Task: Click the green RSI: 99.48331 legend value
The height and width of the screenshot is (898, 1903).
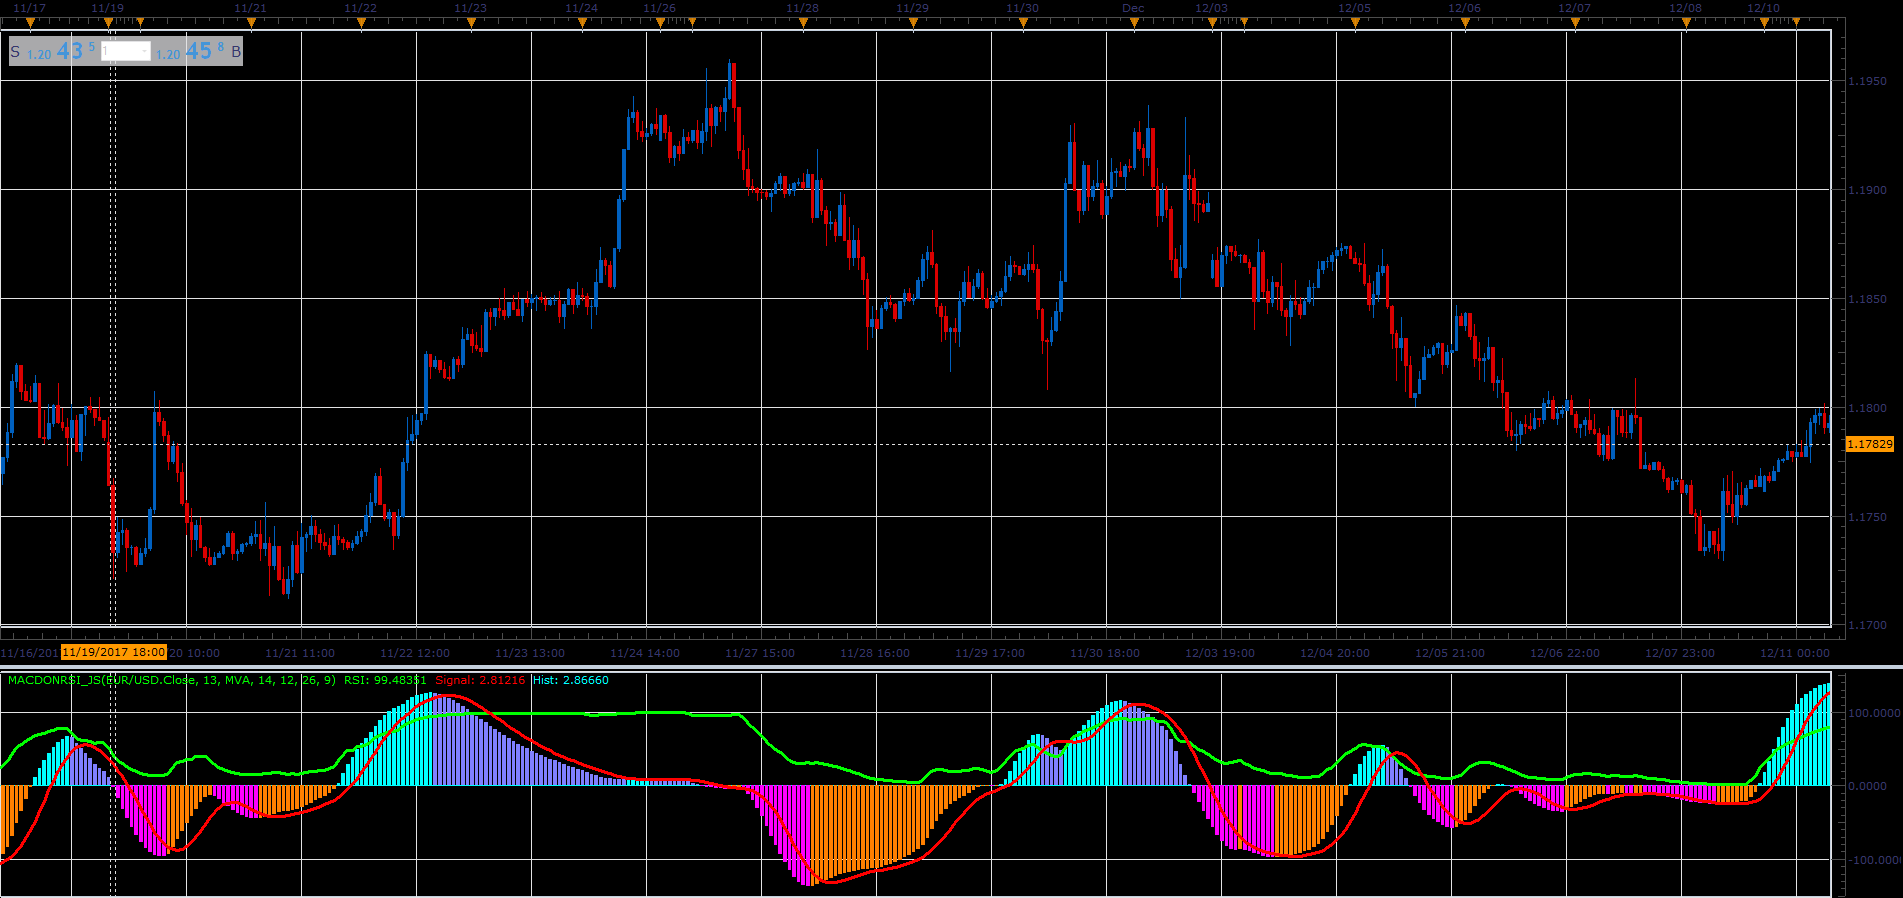Action: pos(385,680)
